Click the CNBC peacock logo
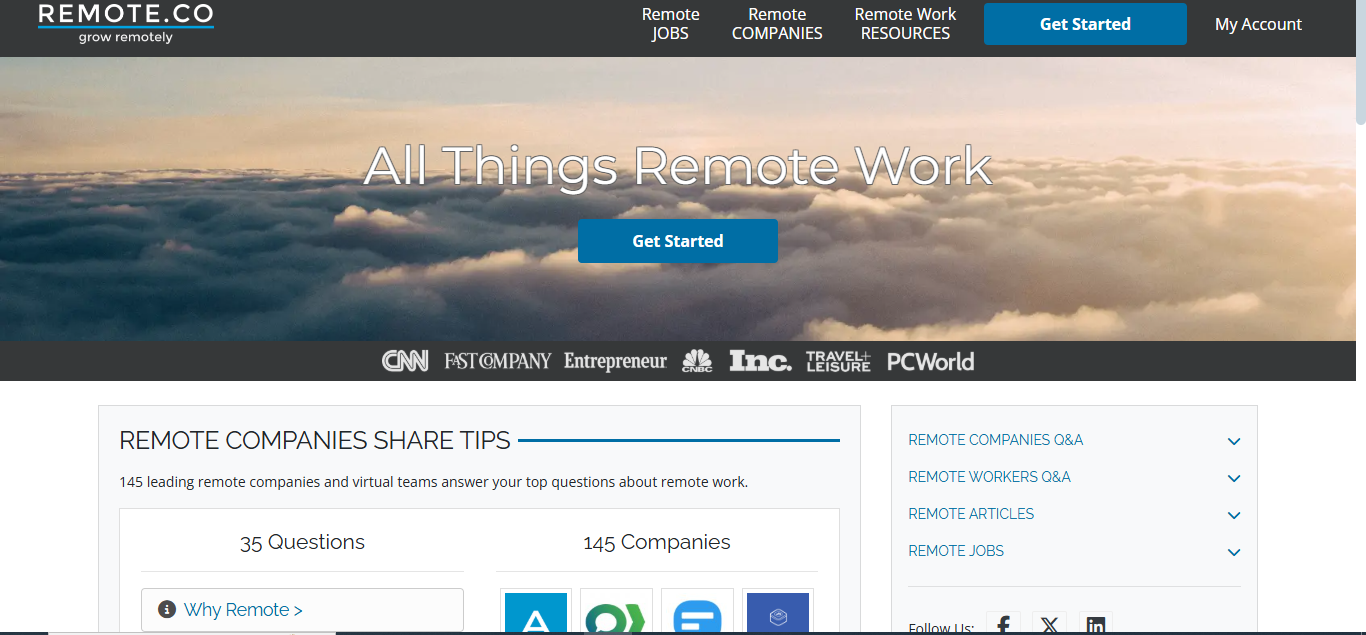1366x635 pixels. tap(697, 361)
